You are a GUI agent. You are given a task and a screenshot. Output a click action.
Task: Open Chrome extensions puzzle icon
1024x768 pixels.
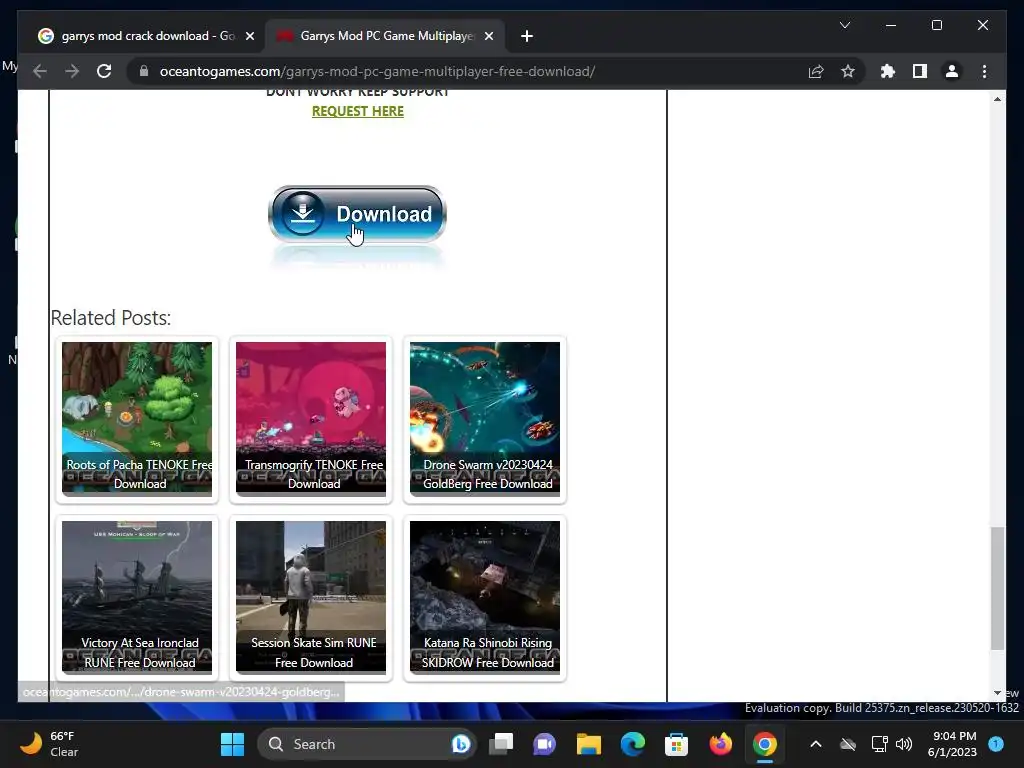(888, 71)
